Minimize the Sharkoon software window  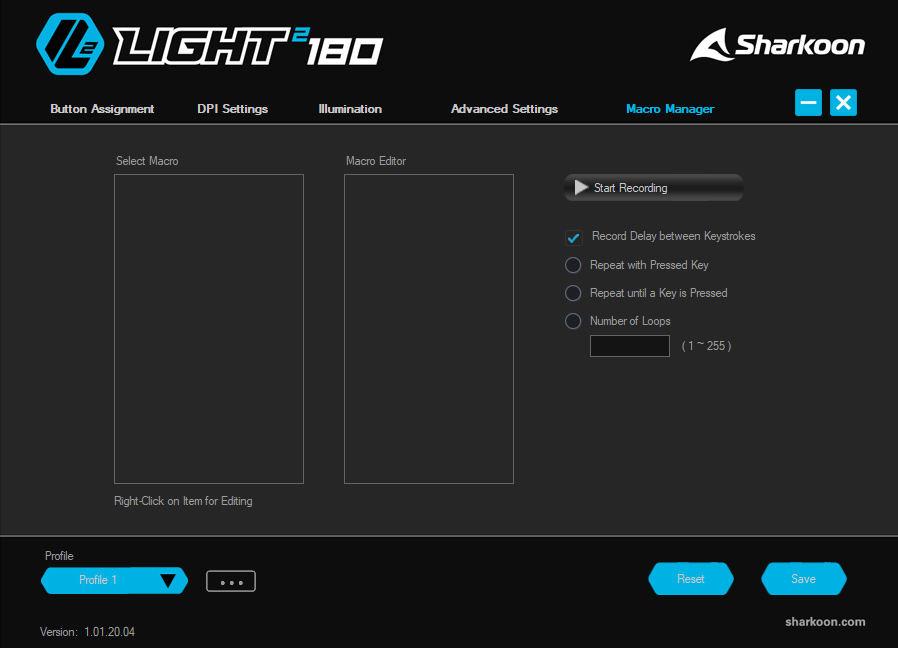(808, 103)
